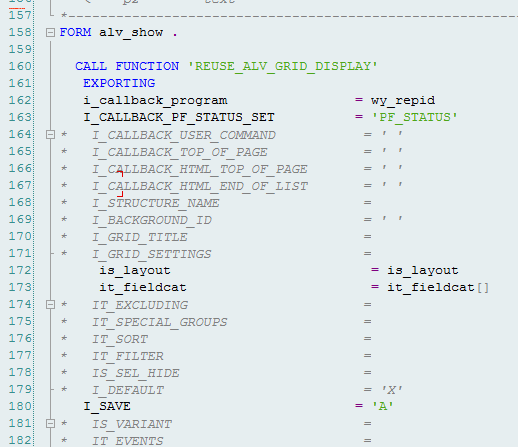
Task: Click the commented I_CALLBACK_HTML_TOP_OF_PAGE line
Action: click(200, 169)
